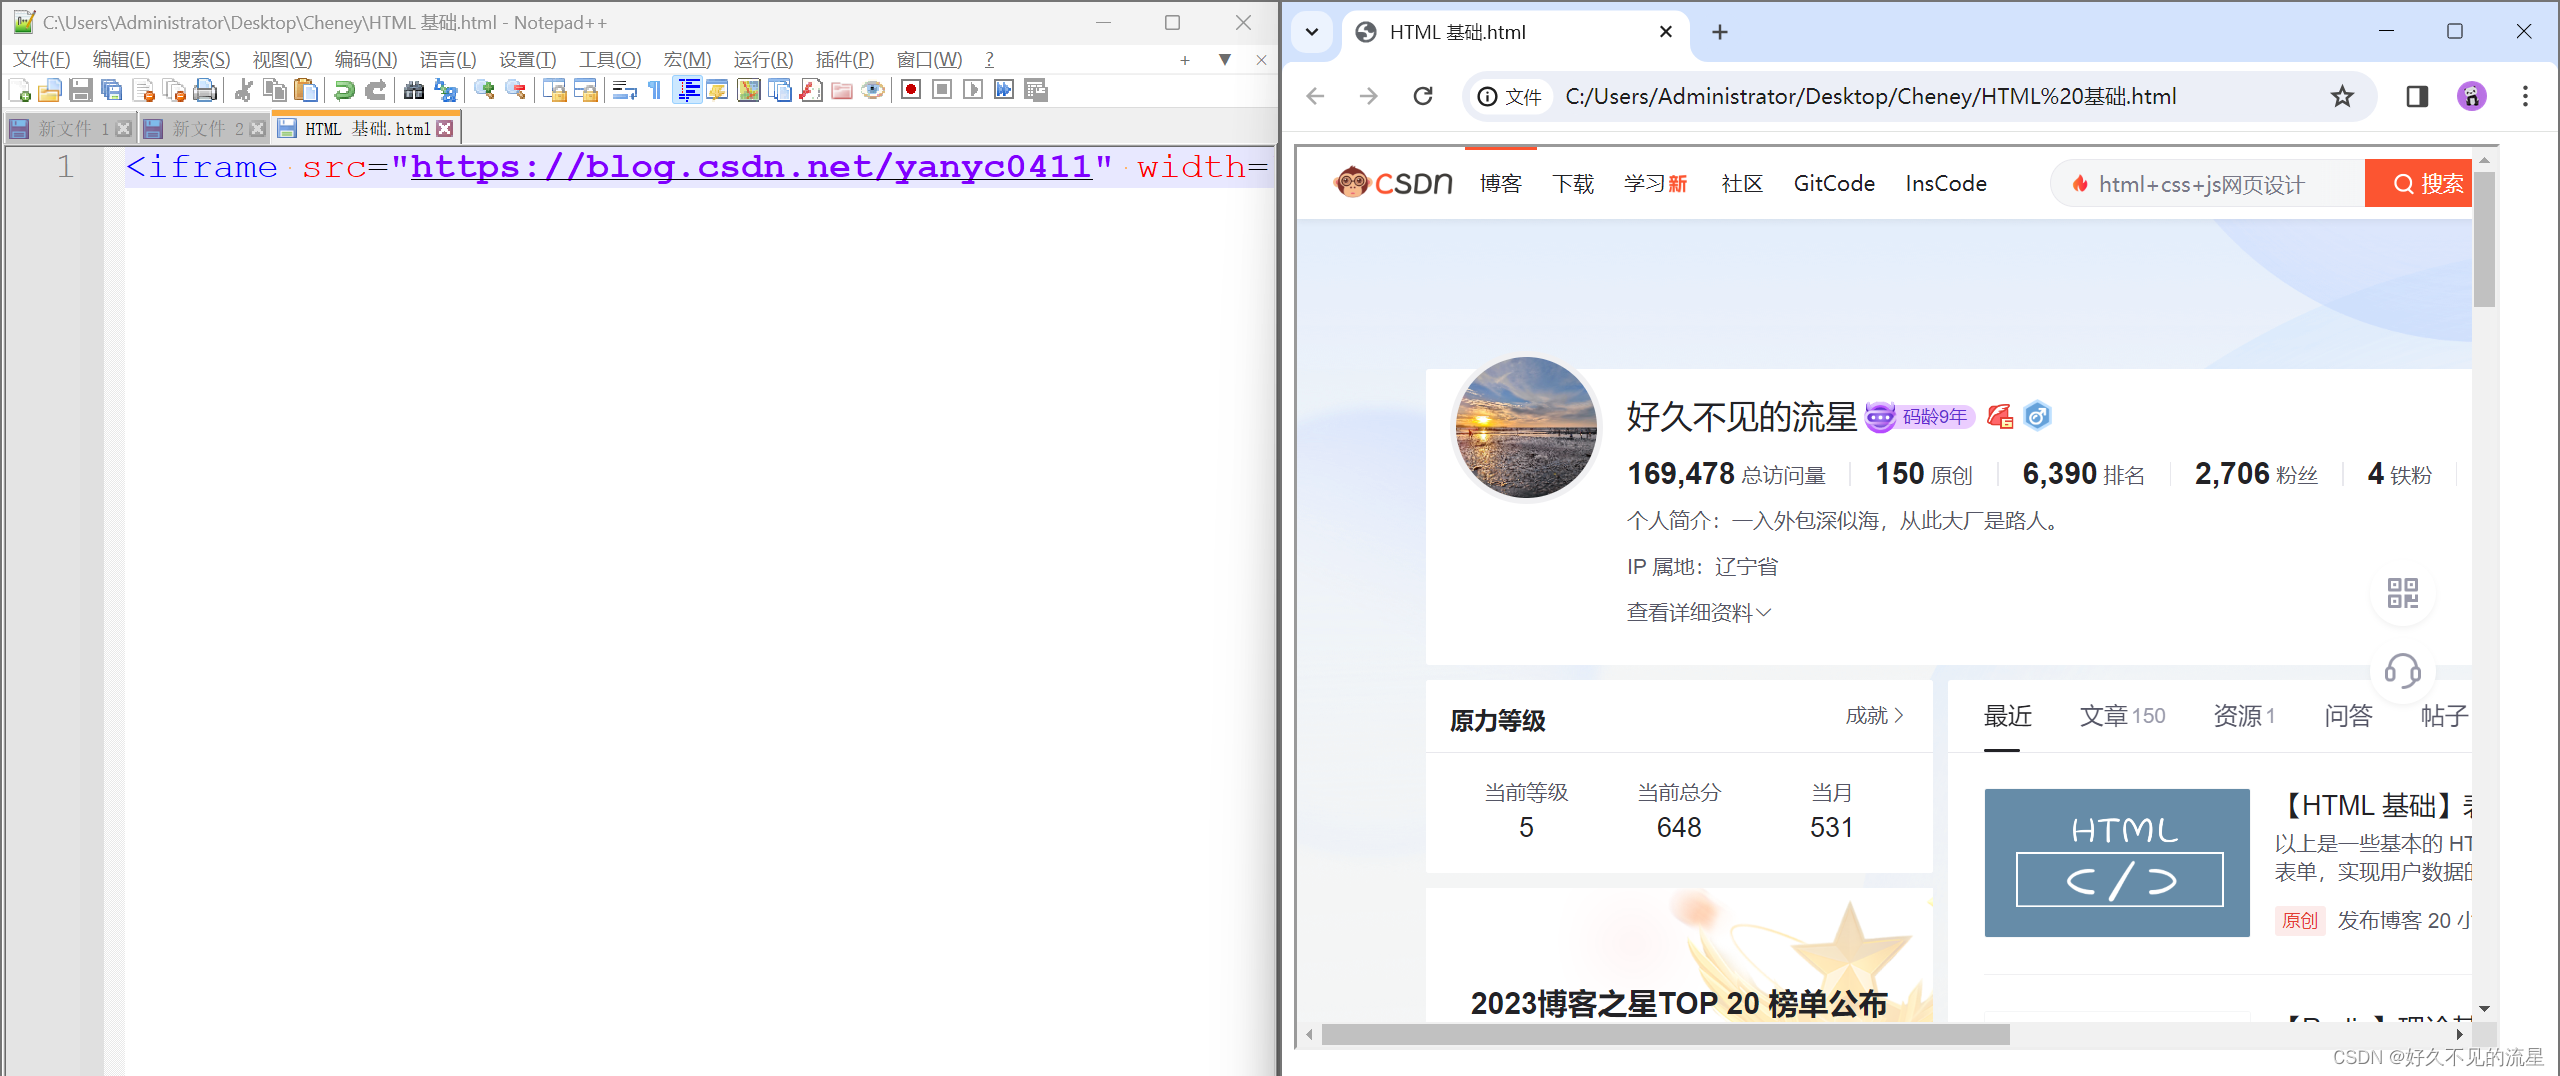Open the 插件(P) menu
The image size is (2560, 1076).
point(845,60)
